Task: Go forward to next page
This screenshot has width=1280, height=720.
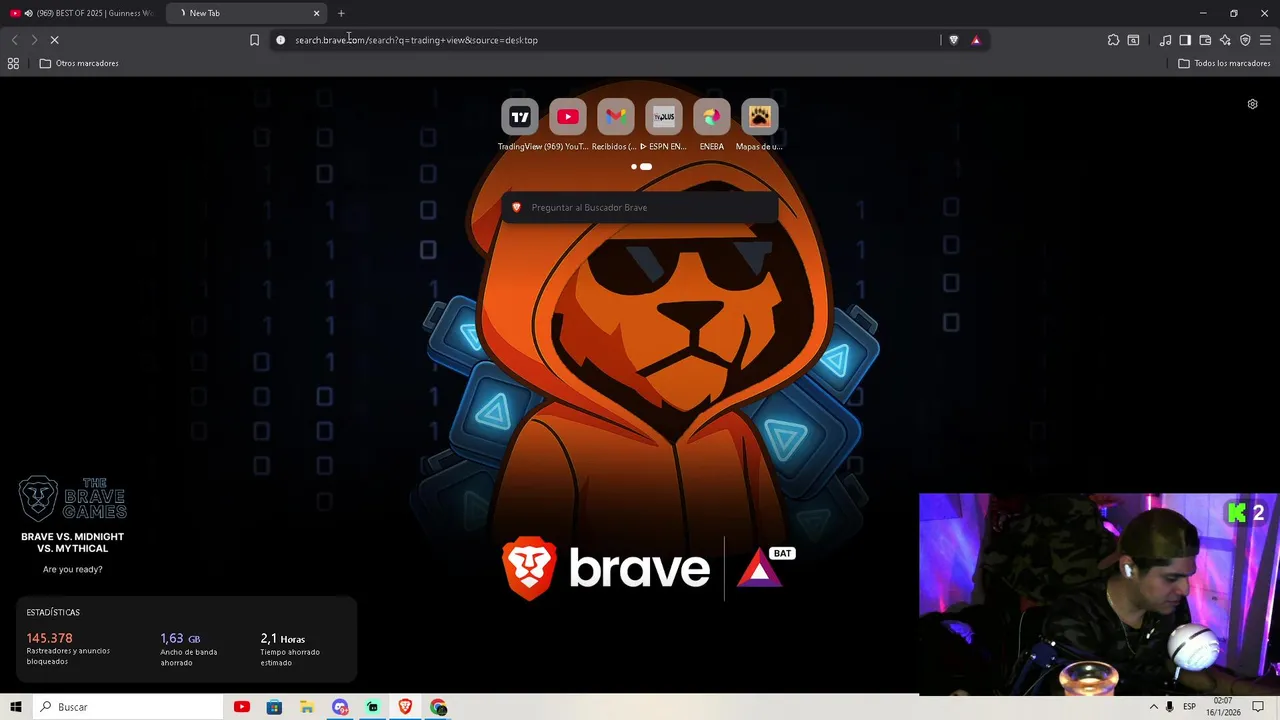Action: (34, 40)
